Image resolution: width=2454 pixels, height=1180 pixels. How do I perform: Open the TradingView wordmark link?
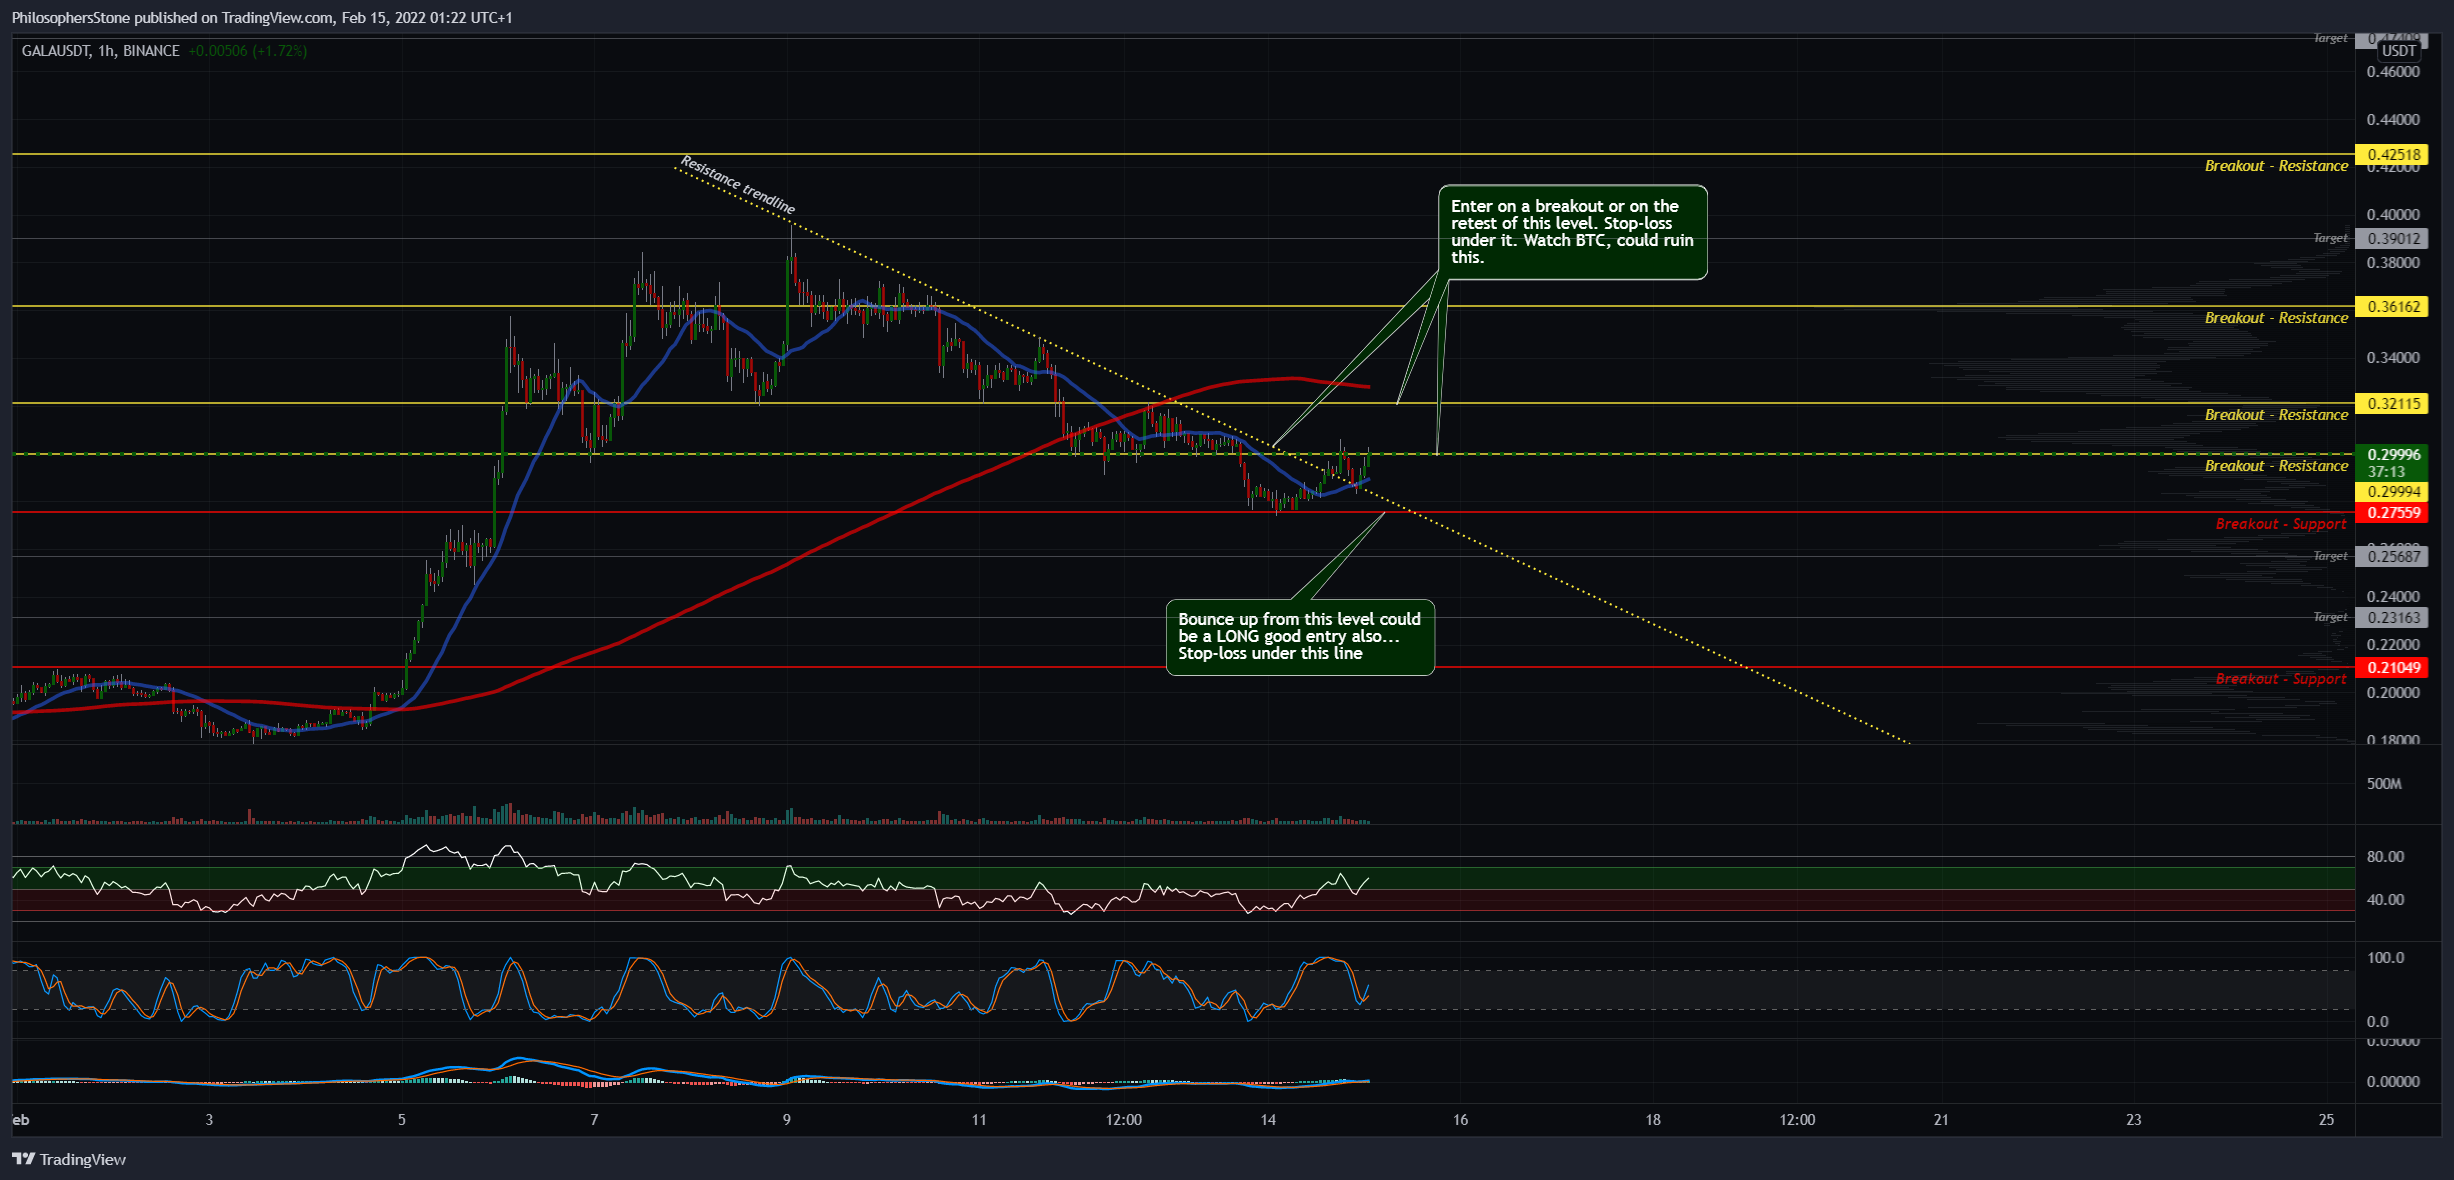83,1159
